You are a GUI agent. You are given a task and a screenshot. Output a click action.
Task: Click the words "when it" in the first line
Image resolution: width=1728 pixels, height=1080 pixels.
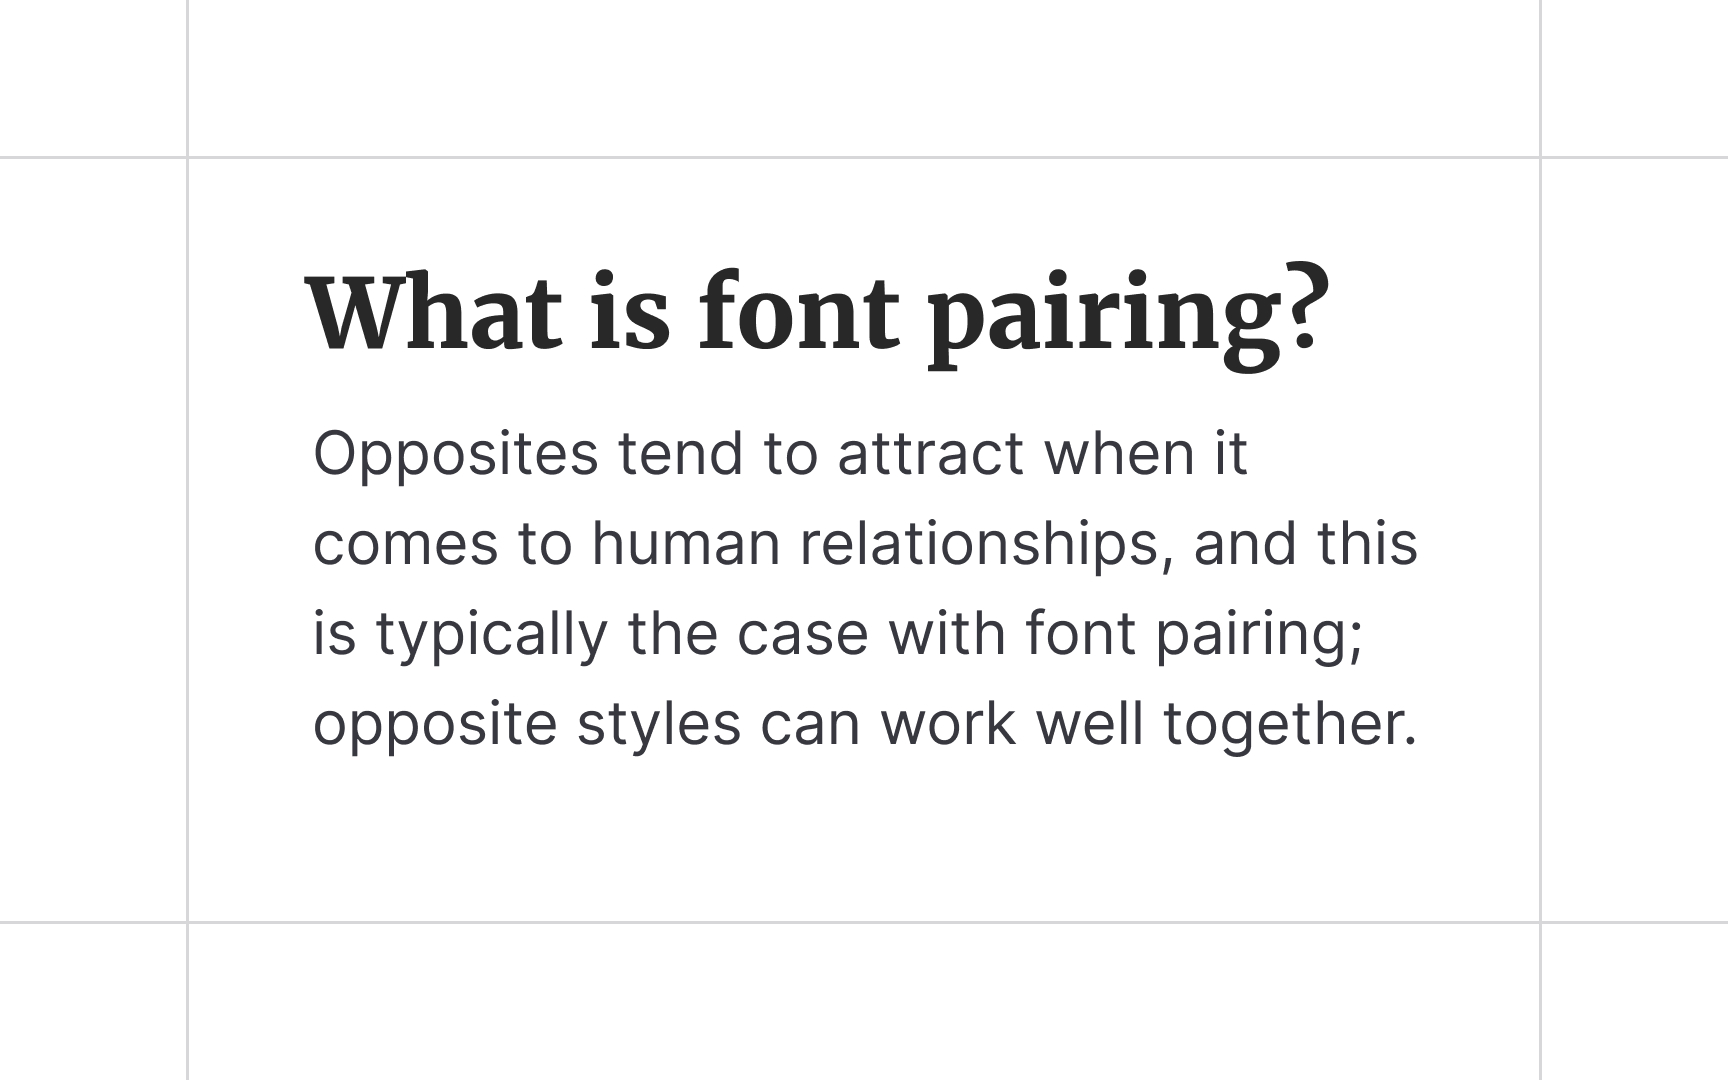1146,454
